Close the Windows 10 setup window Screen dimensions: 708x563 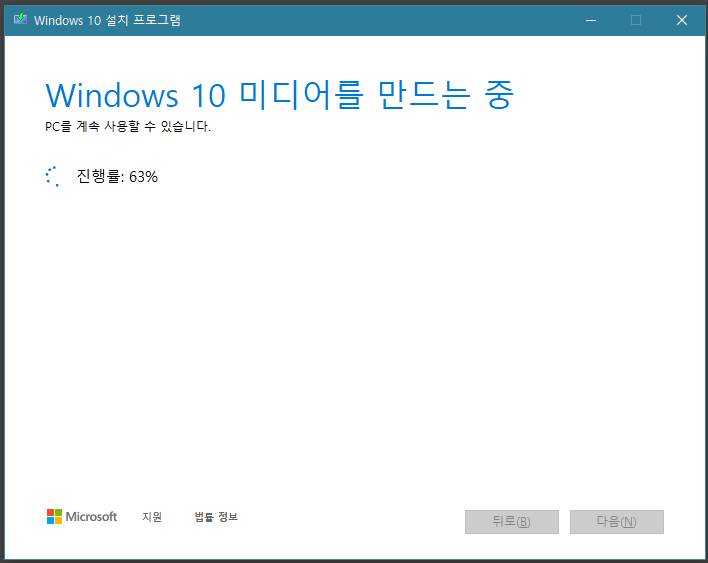[682, 20]
